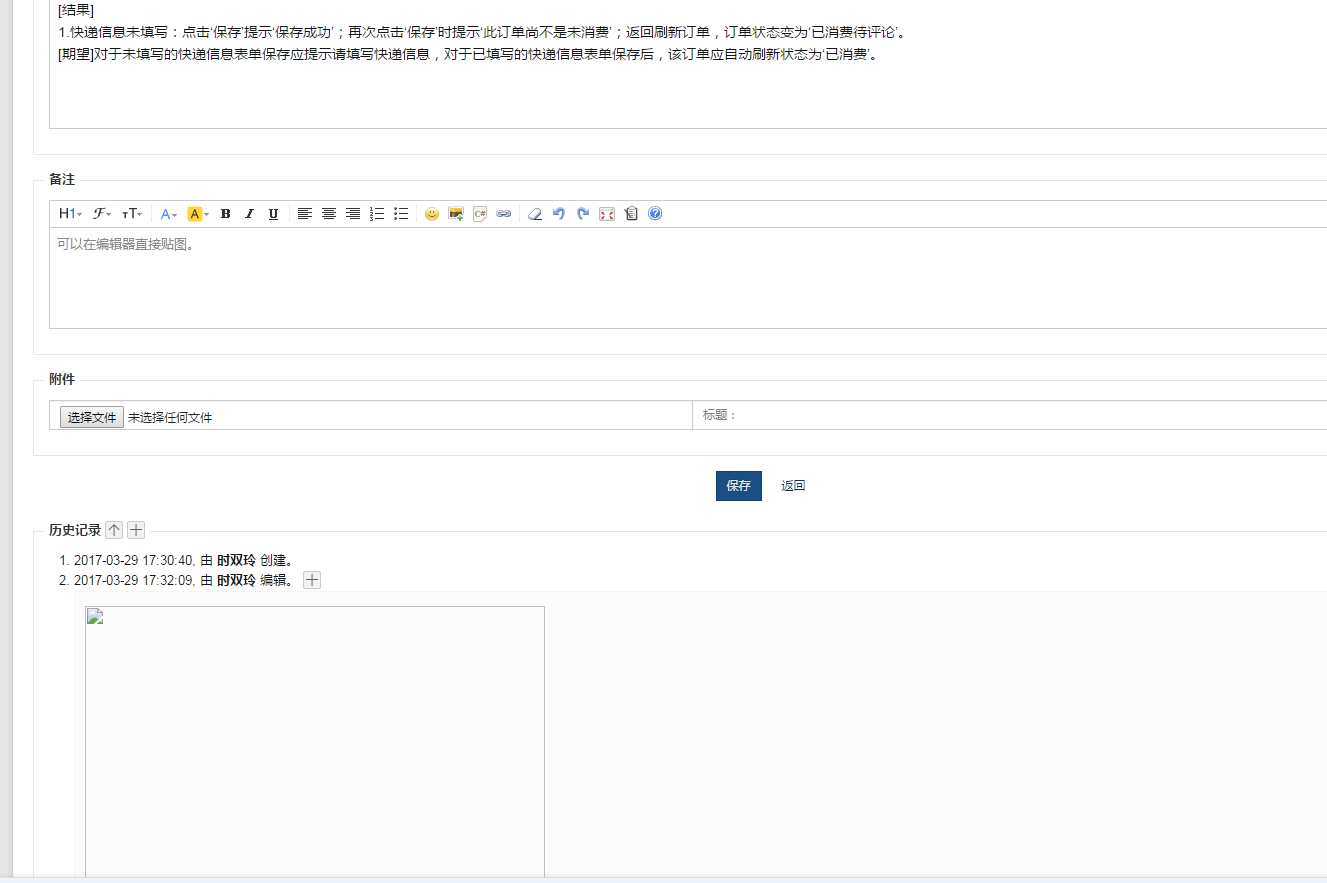
Task: Center align text in remark editor
Action: [x=329, y=214]
